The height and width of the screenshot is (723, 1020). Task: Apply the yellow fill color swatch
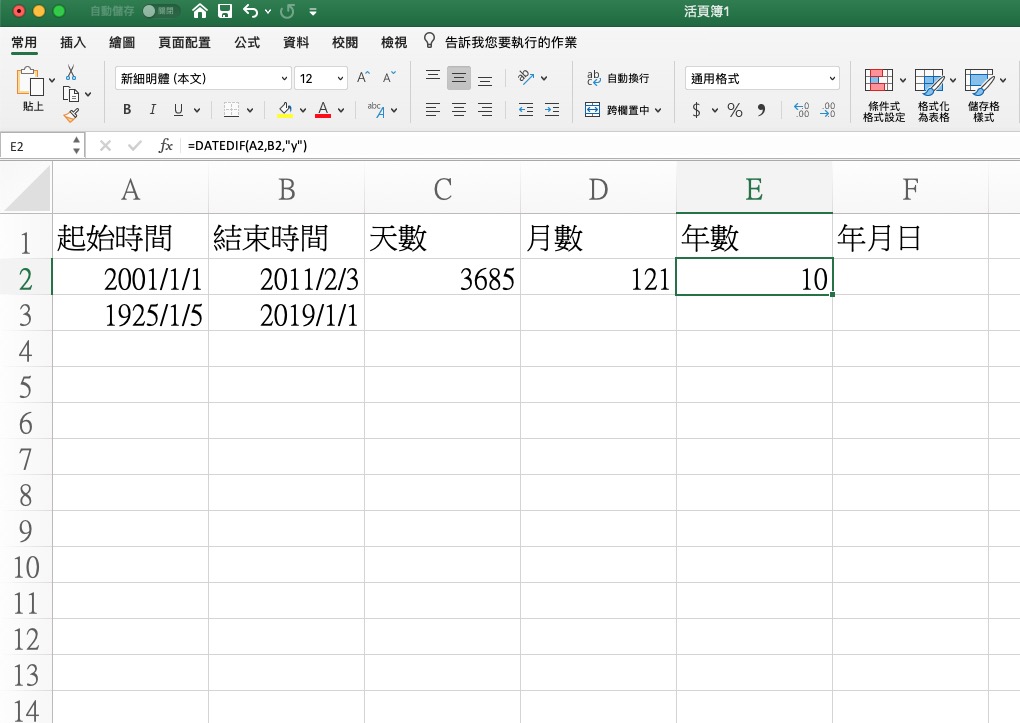click(x=285, y=110)
